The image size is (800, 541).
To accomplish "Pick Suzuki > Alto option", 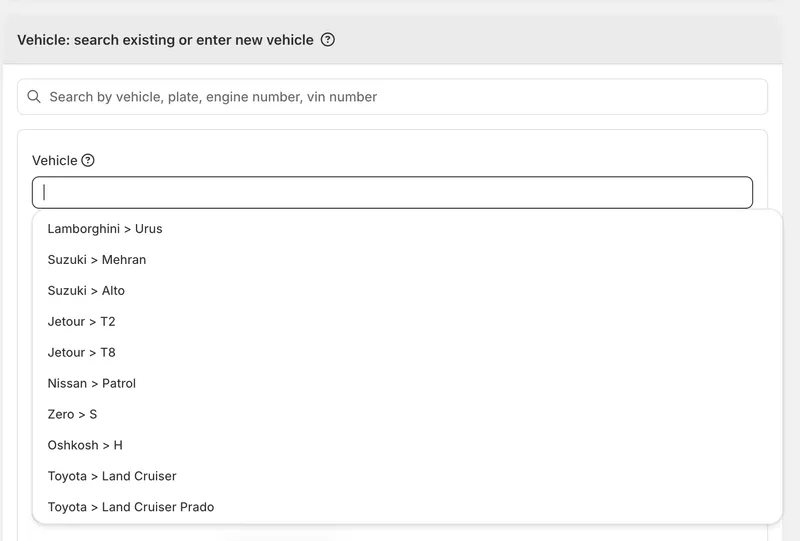I will 407,290.
